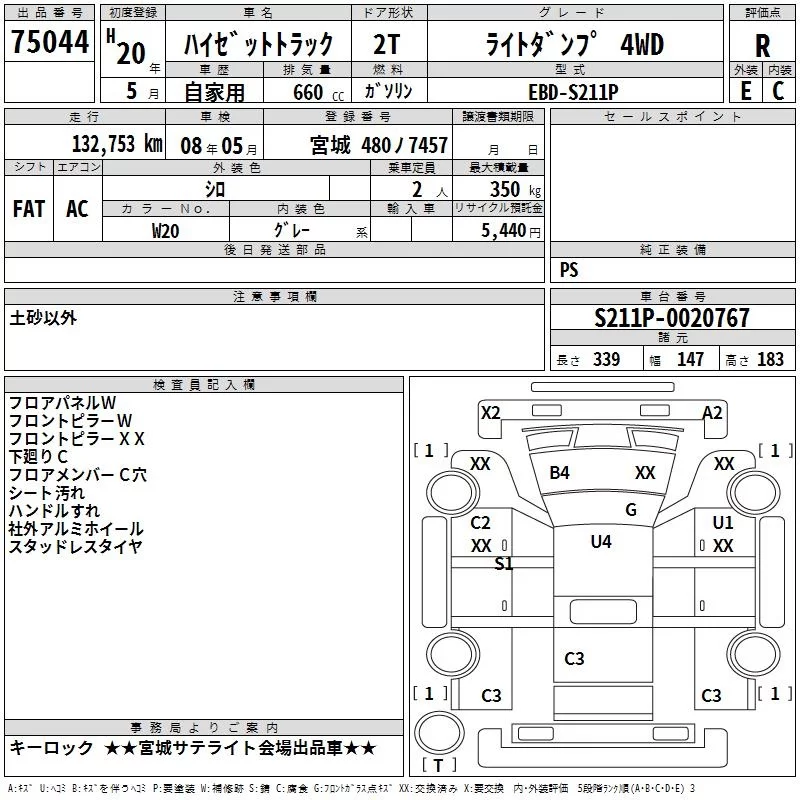Select lot number 75044
The image size is (800, 800).
pos(50,42)
